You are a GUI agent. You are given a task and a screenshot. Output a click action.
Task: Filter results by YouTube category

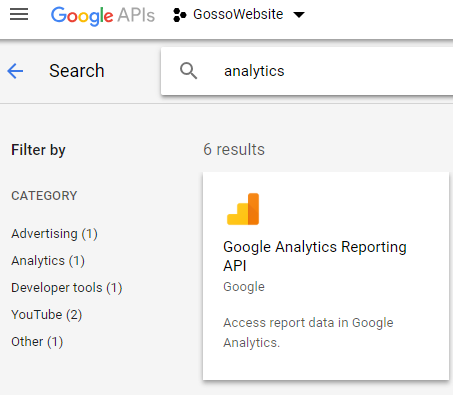tap(47, 315)
